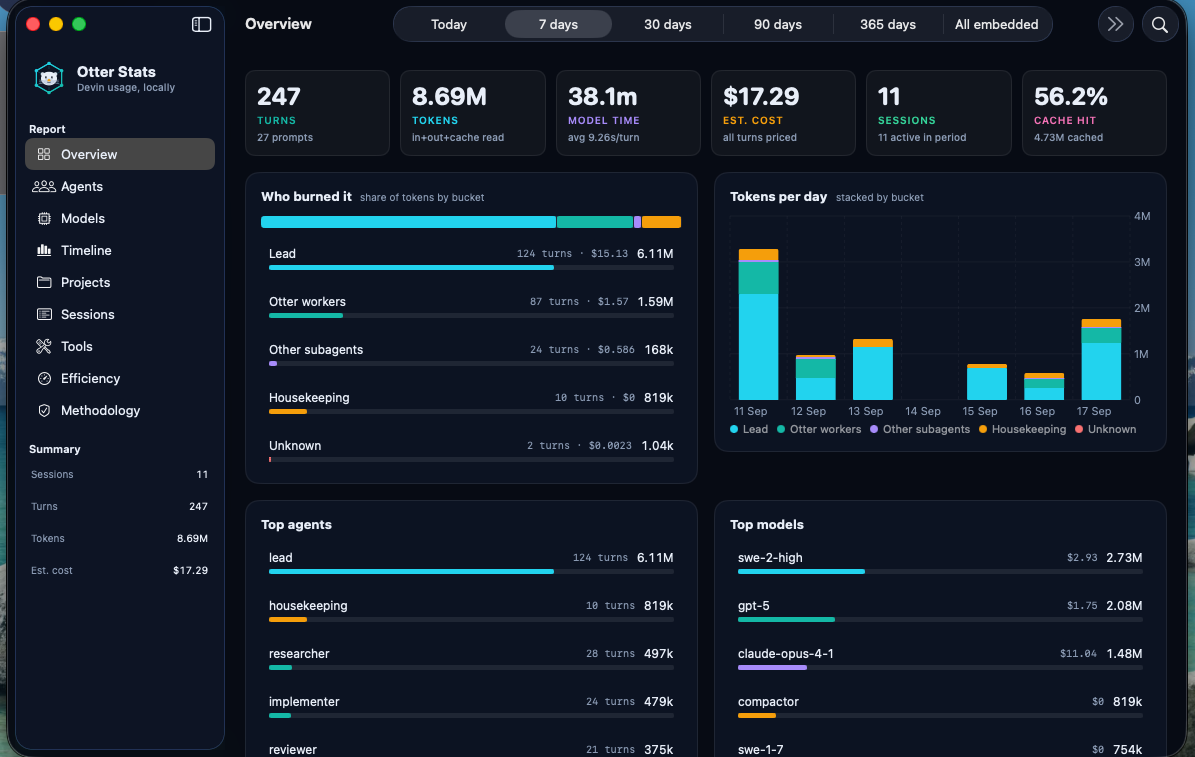Click the claude-opus-4-1 model row
1195x757 pixels.
point(940,658)
